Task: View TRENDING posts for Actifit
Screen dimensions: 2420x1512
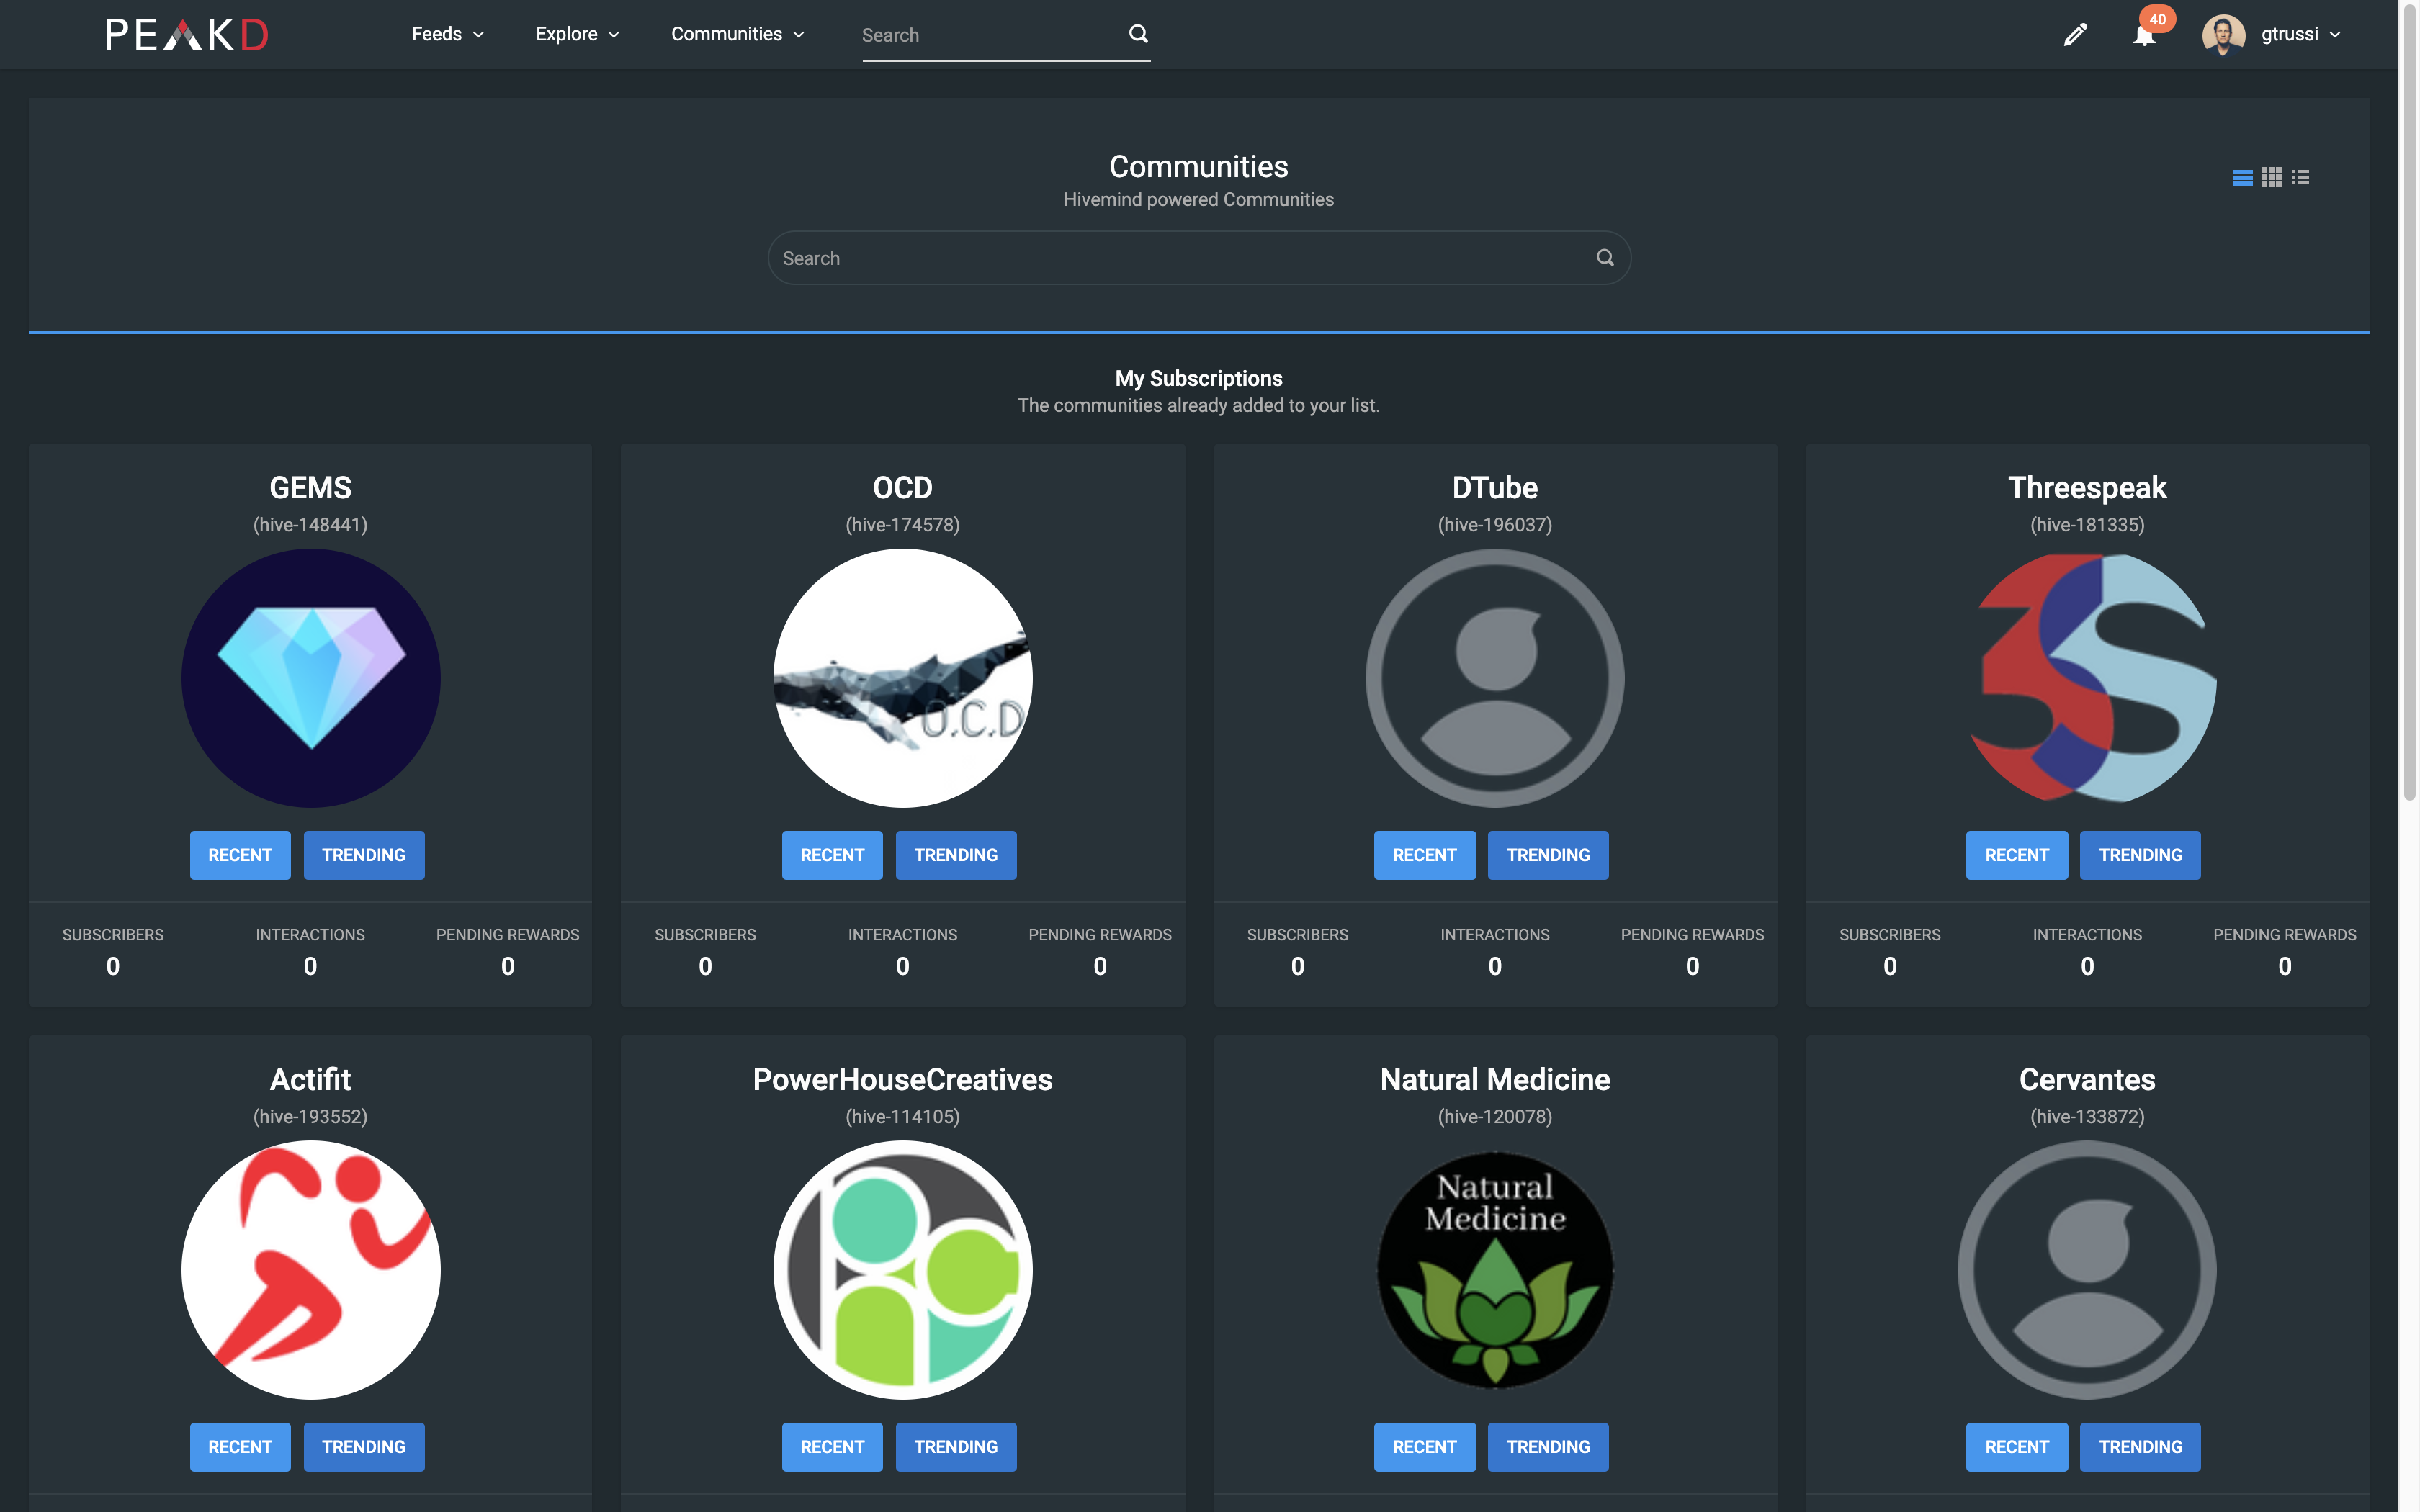Action: pyautogui.click(x=364, y=1447)
